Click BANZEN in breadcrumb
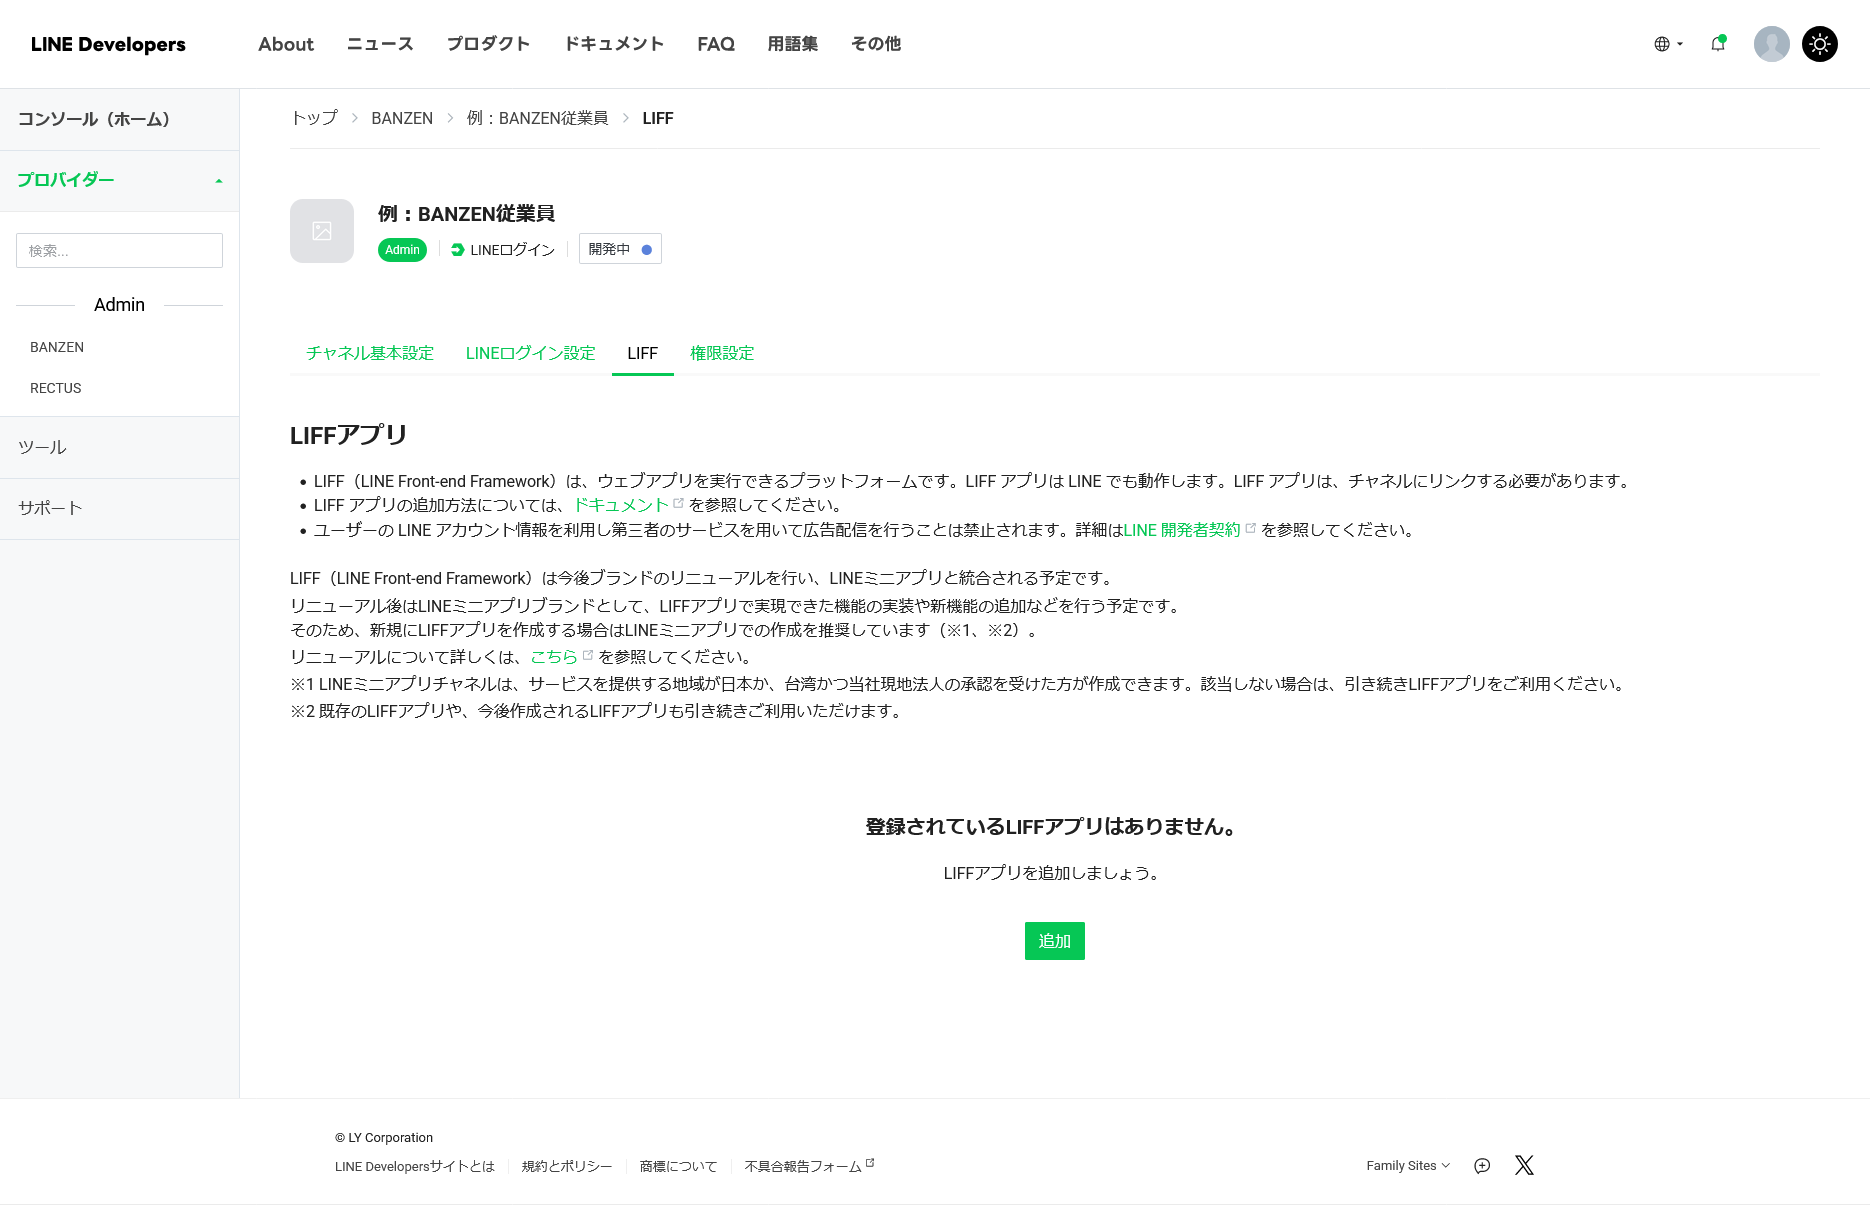 (x=402, y=118)
